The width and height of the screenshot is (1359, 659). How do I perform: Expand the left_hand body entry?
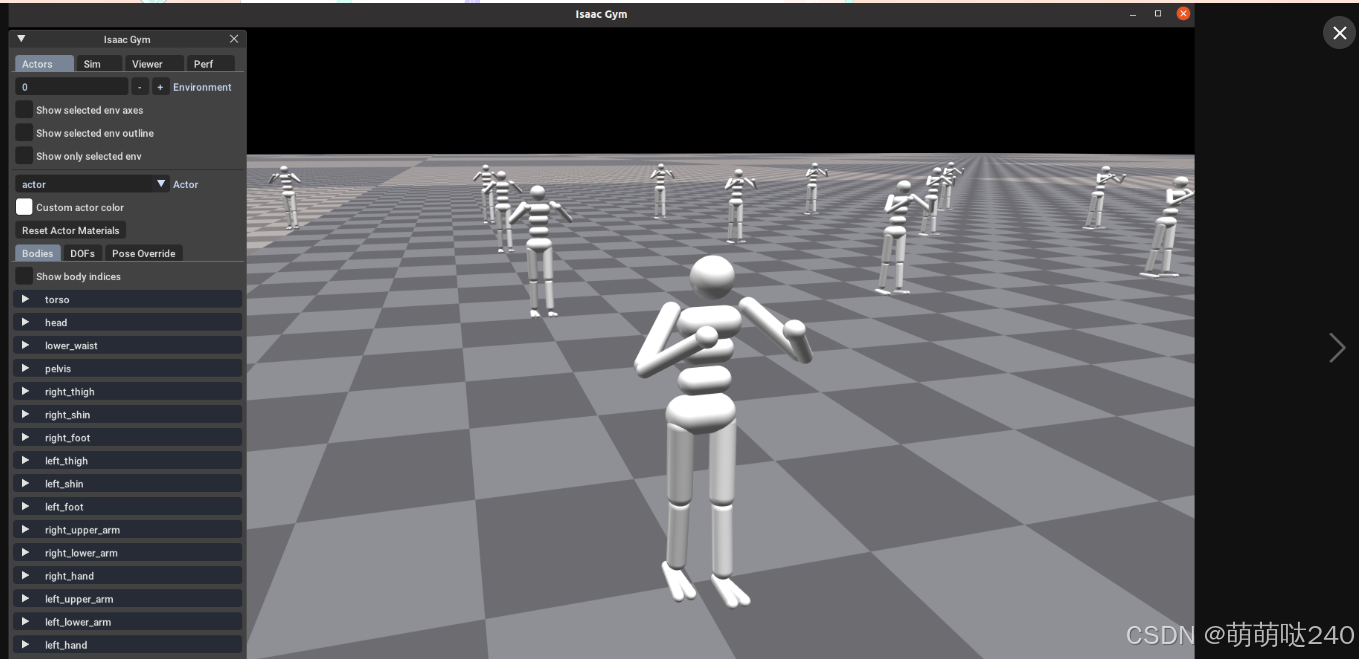tap(24, 644)
